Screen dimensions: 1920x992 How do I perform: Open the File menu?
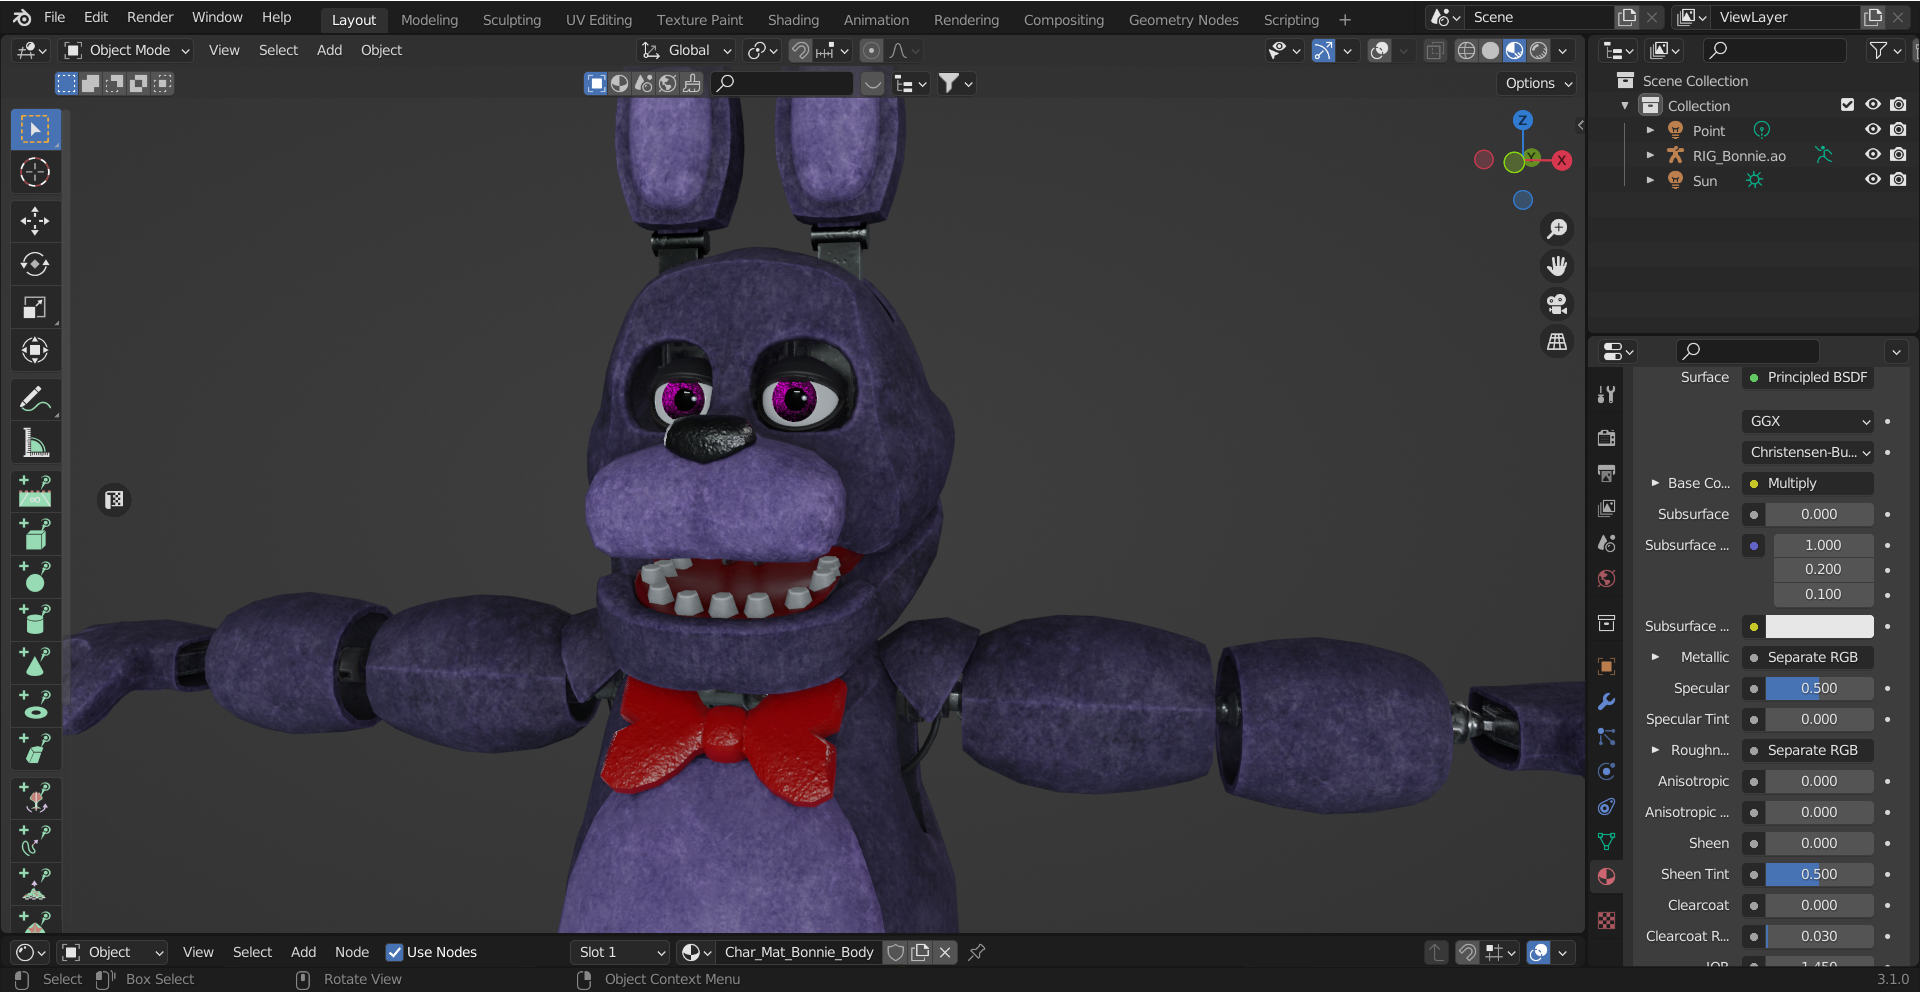click(55, 18)
